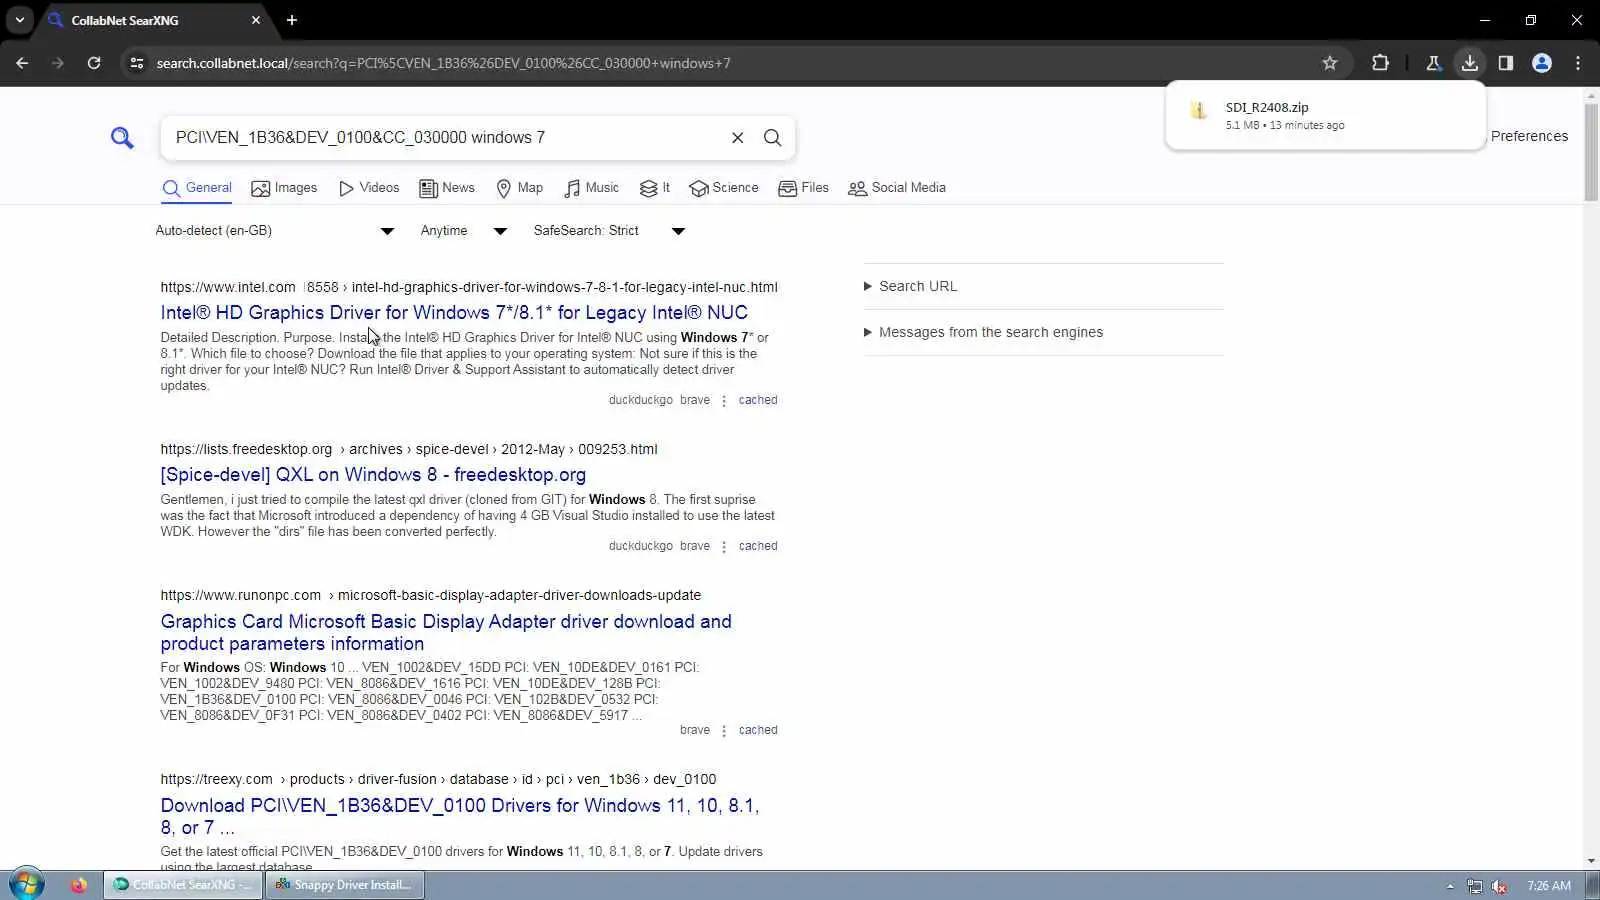
Task: Submit search with the magnifier button
Action: pos(773,138)
